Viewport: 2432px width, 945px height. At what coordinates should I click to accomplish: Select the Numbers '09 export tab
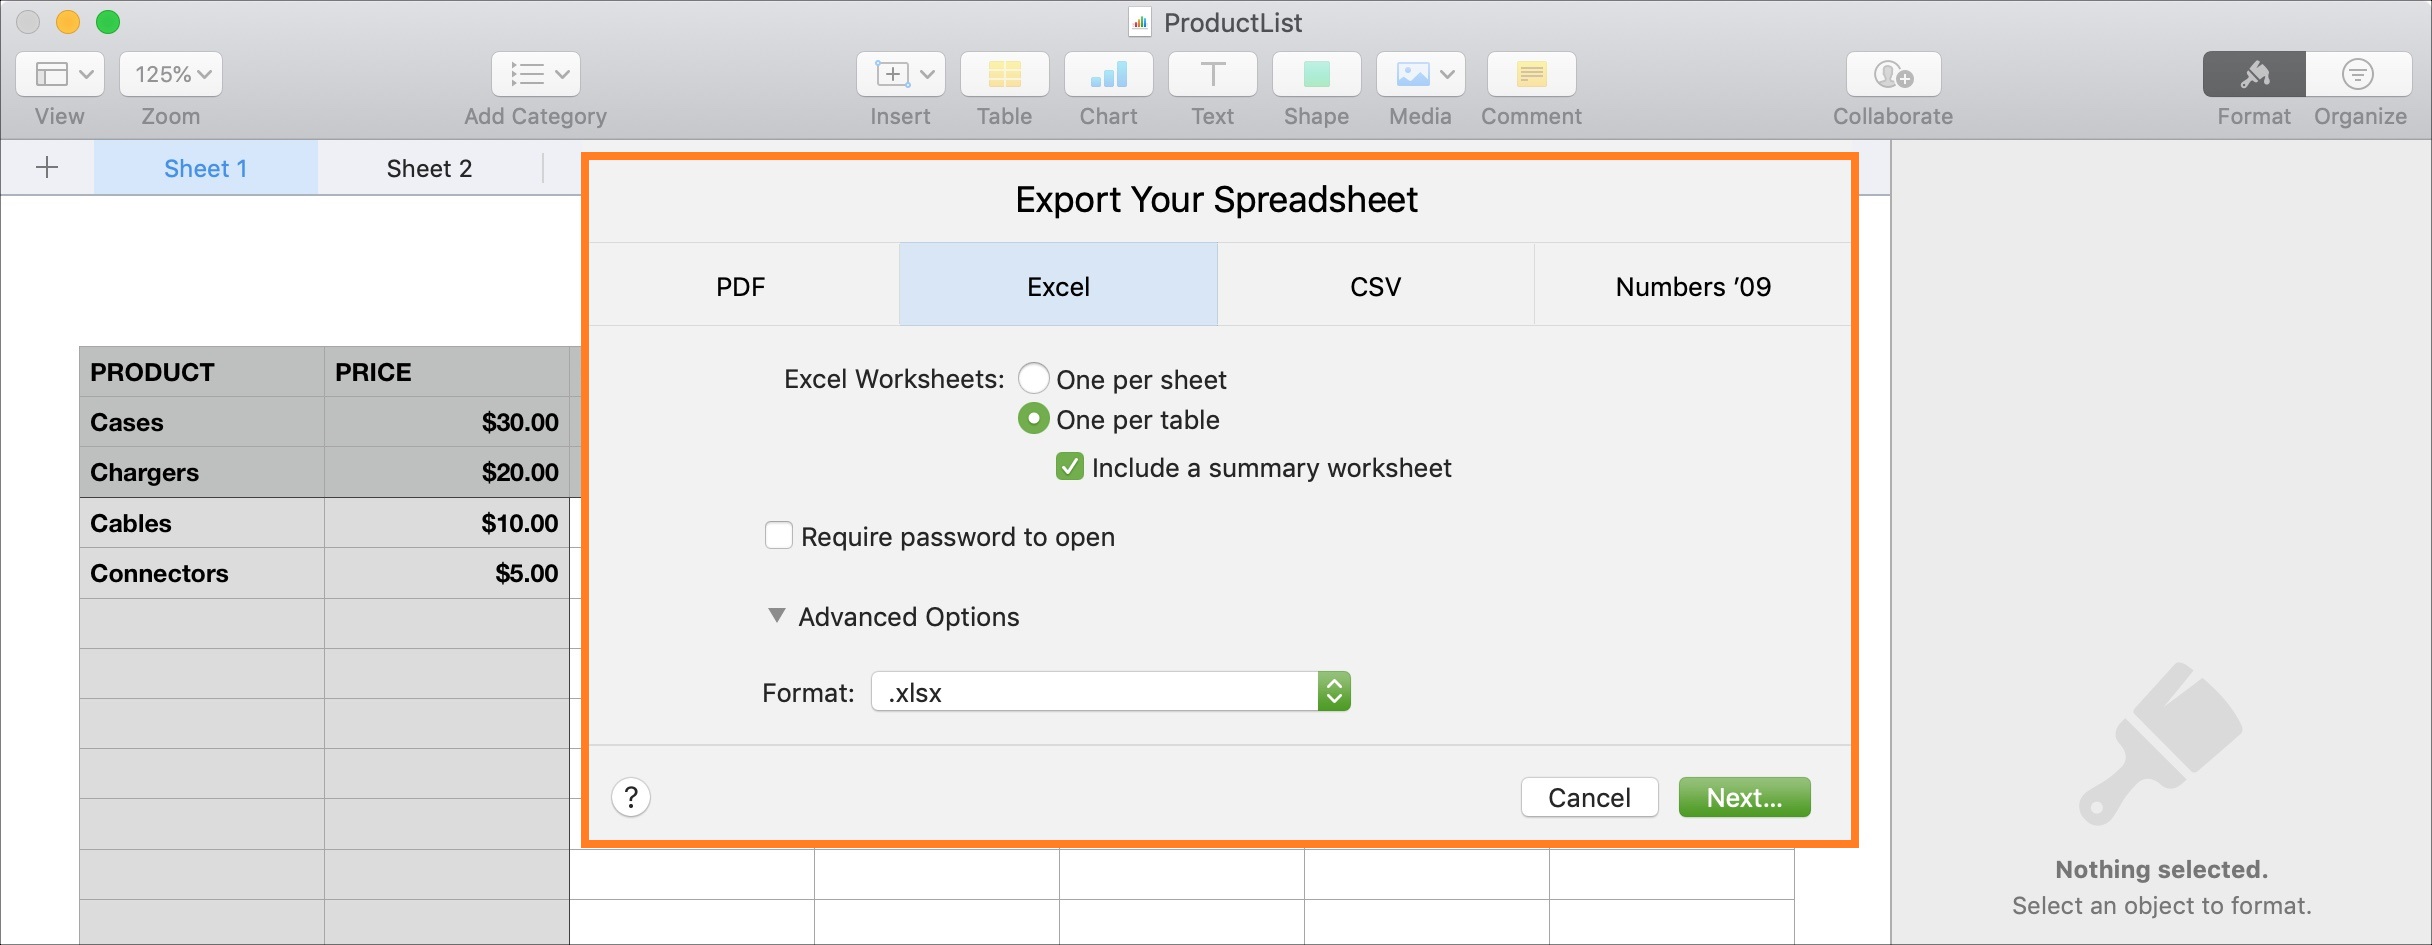click(1693, 286)
